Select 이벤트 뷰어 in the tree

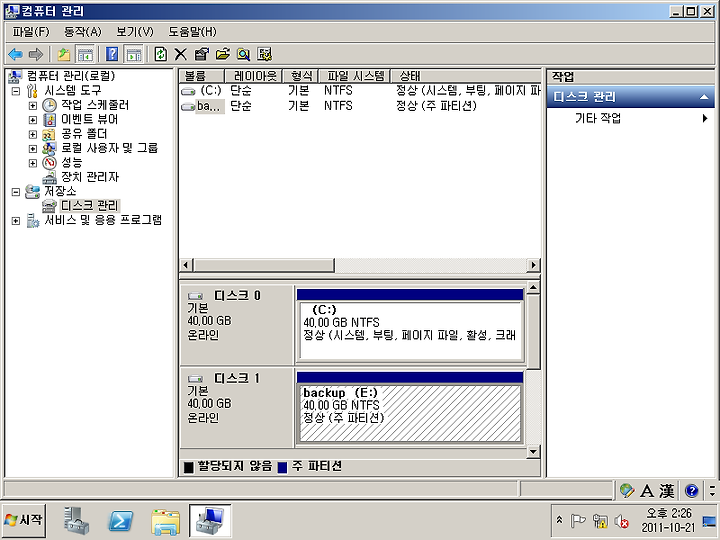tap(90, 119)
